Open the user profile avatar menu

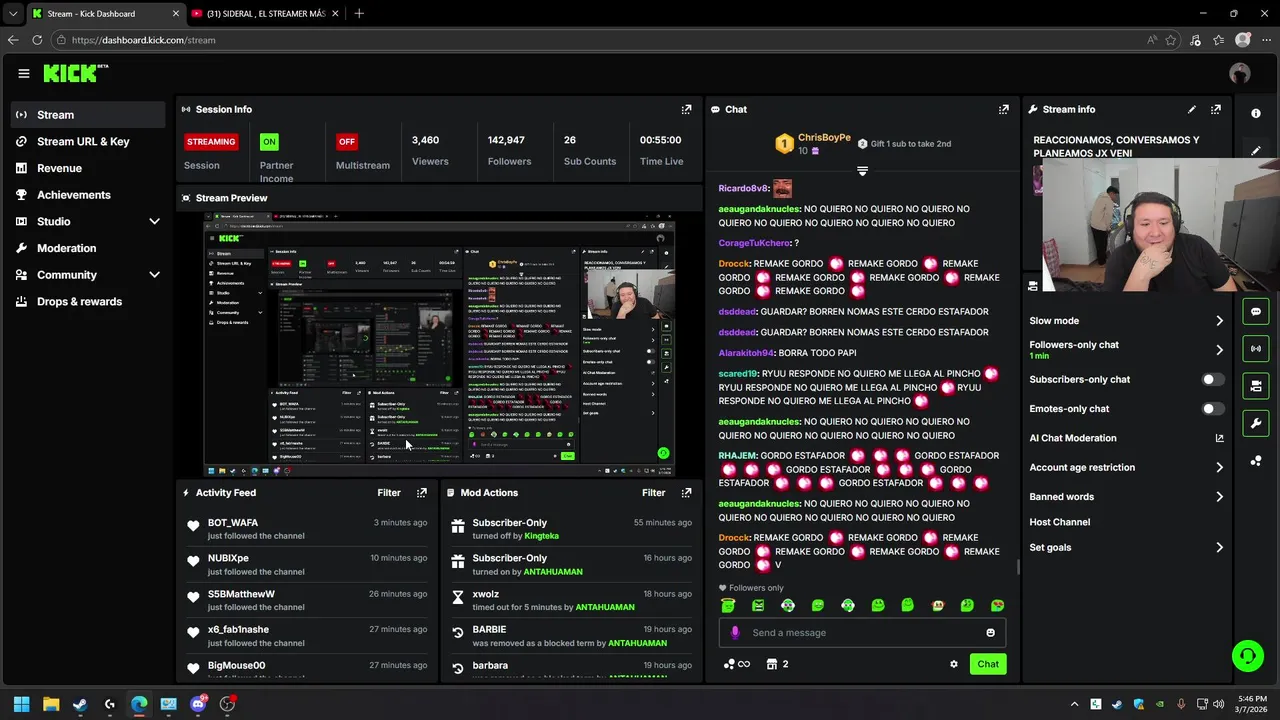1240,73
